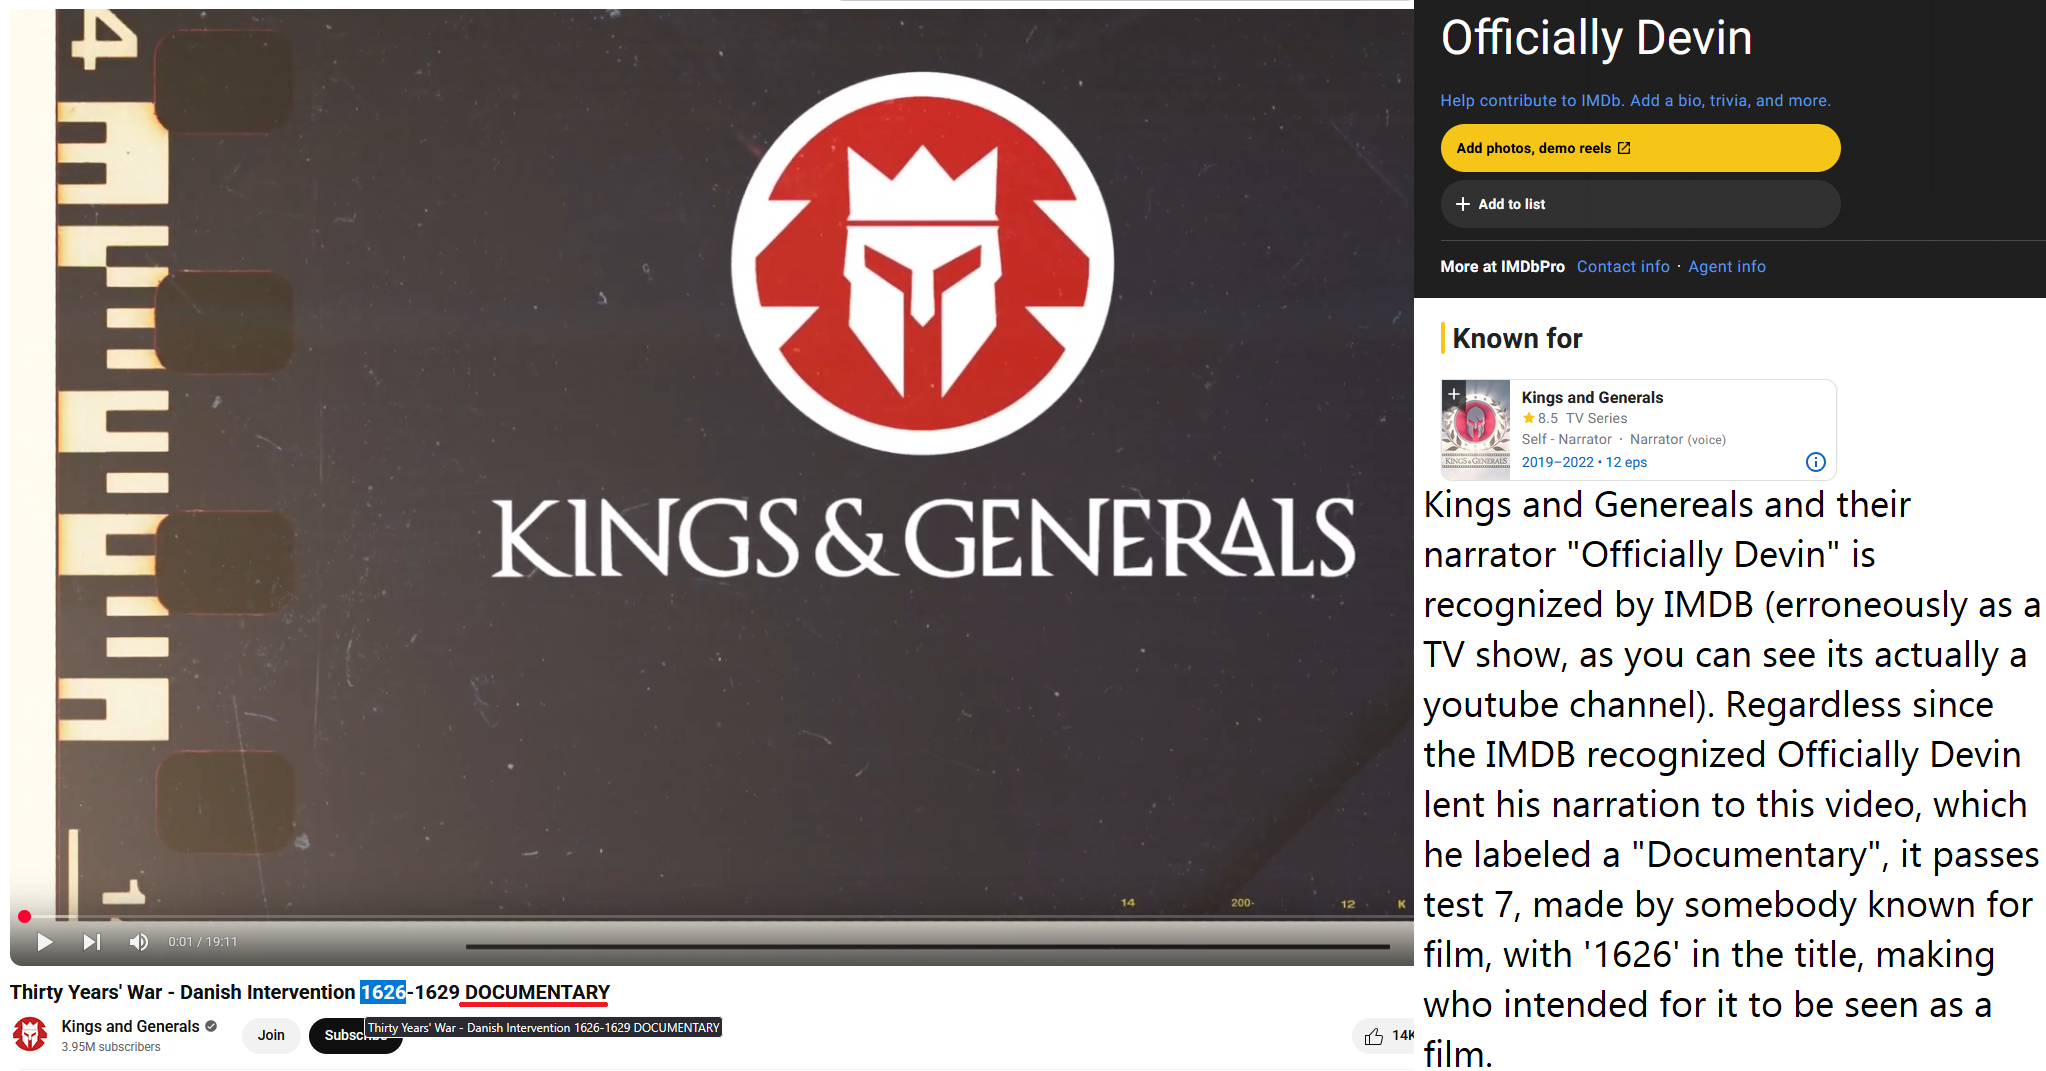2046x1071 pixels.
Task: Subscribe to the Kings and Generals channel
Action: [355, 1035]
